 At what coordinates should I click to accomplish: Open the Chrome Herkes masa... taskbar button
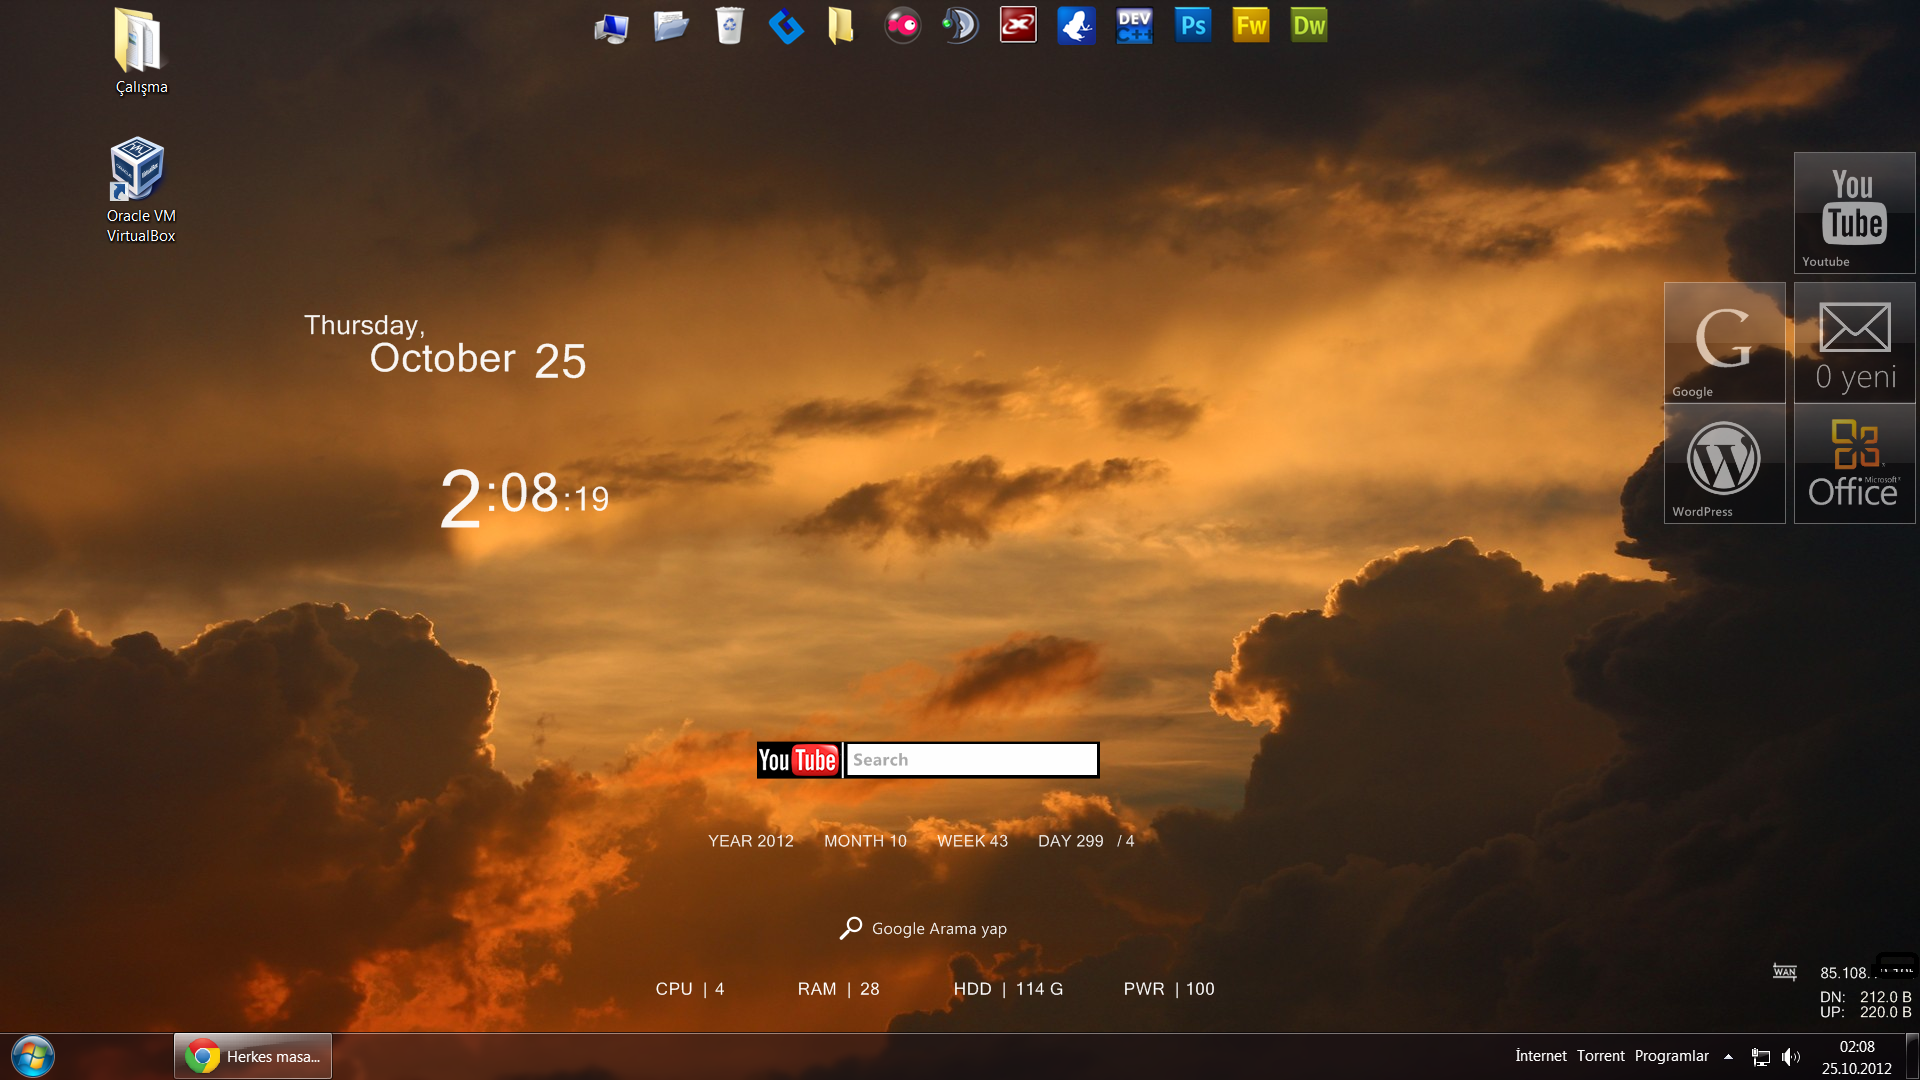click(253, 1056)
